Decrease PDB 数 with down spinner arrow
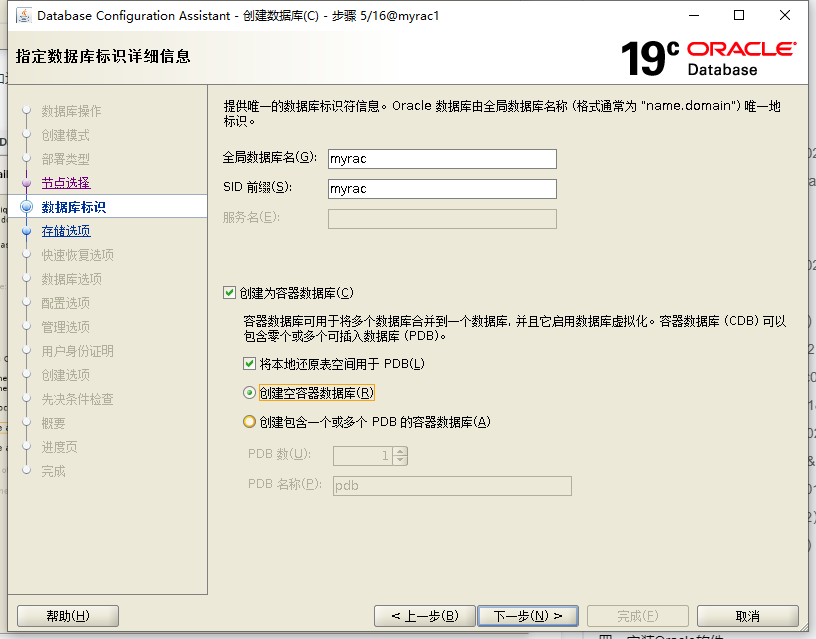Screen dimensions: 816x639 400,460
